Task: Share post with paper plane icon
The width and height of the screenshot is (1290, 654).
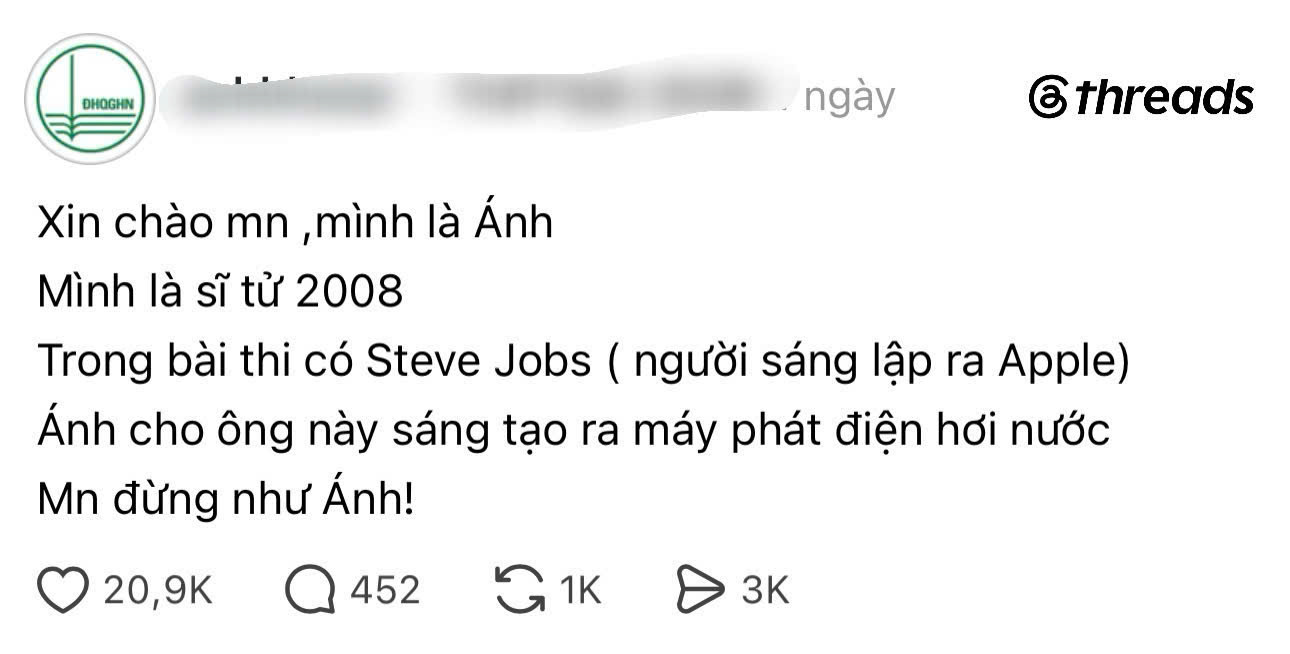Action: coord(701,590)
